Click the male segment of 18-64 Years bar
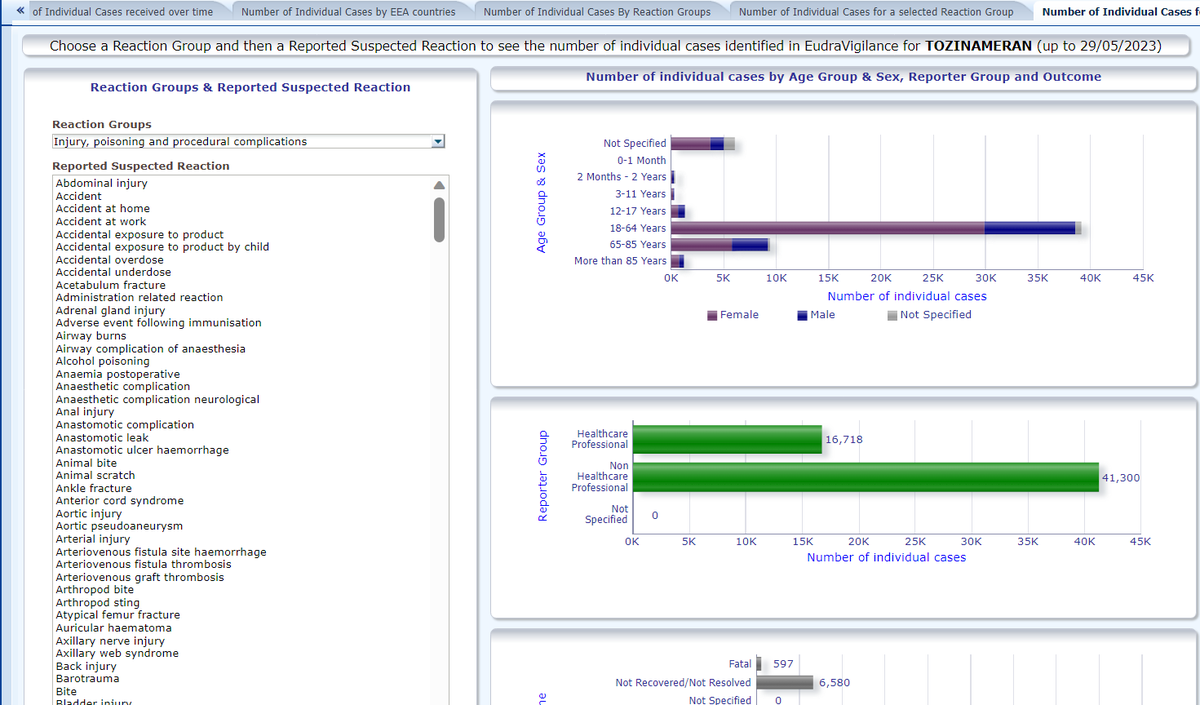This screenshot has height=705, width=1200. (x=1029, y=228)
